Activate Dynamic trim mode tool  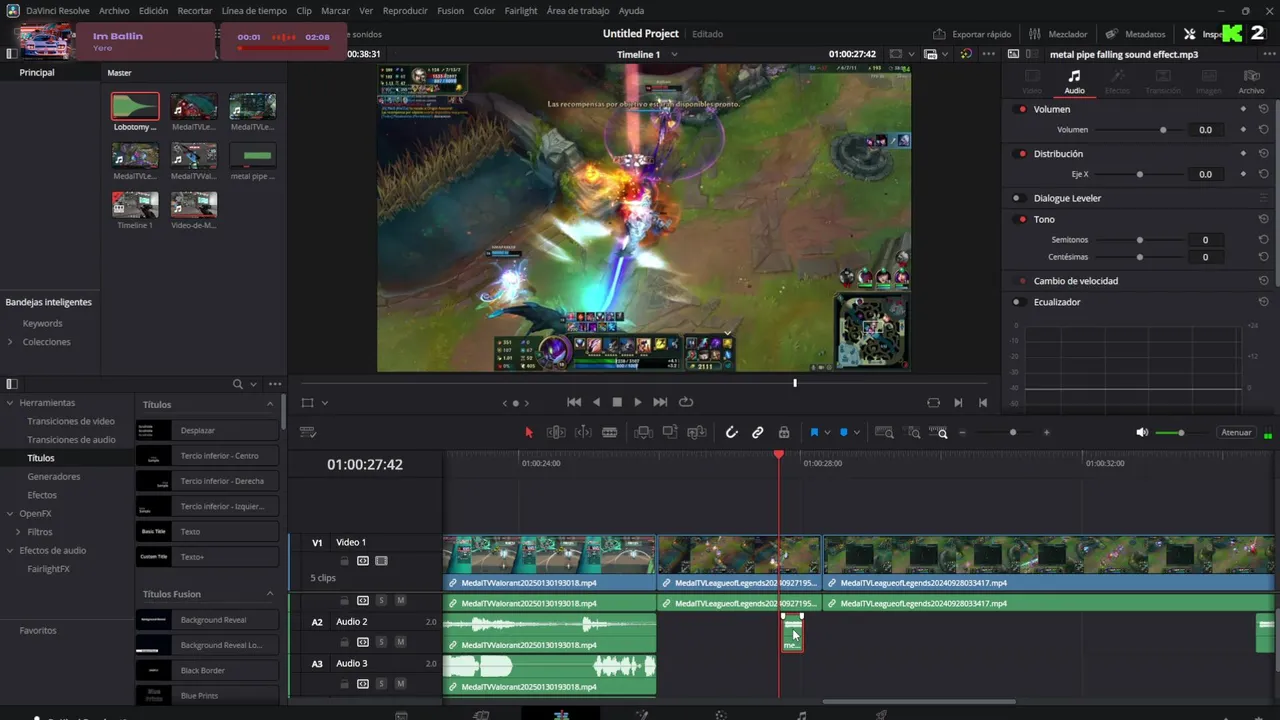click(x=583, y=433)
